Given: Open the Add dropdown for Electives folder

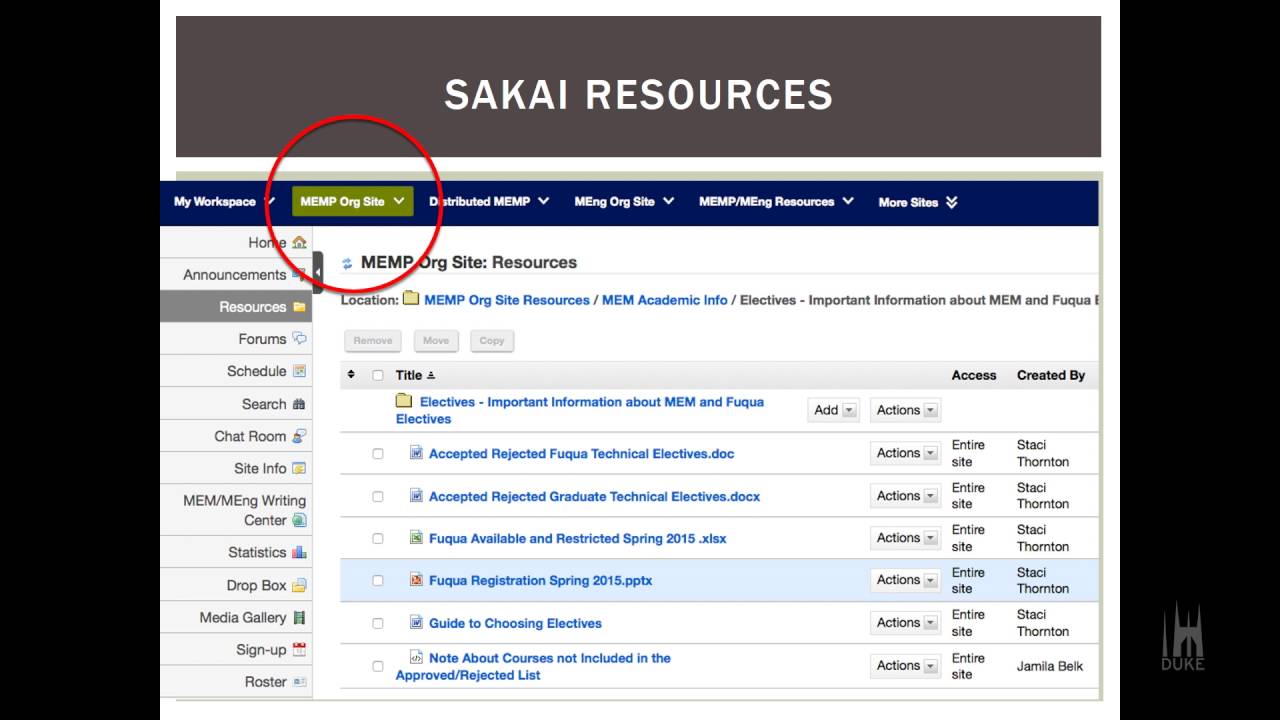Looking at the screenshot, I should pyautogui.click(x=834, y=410).
